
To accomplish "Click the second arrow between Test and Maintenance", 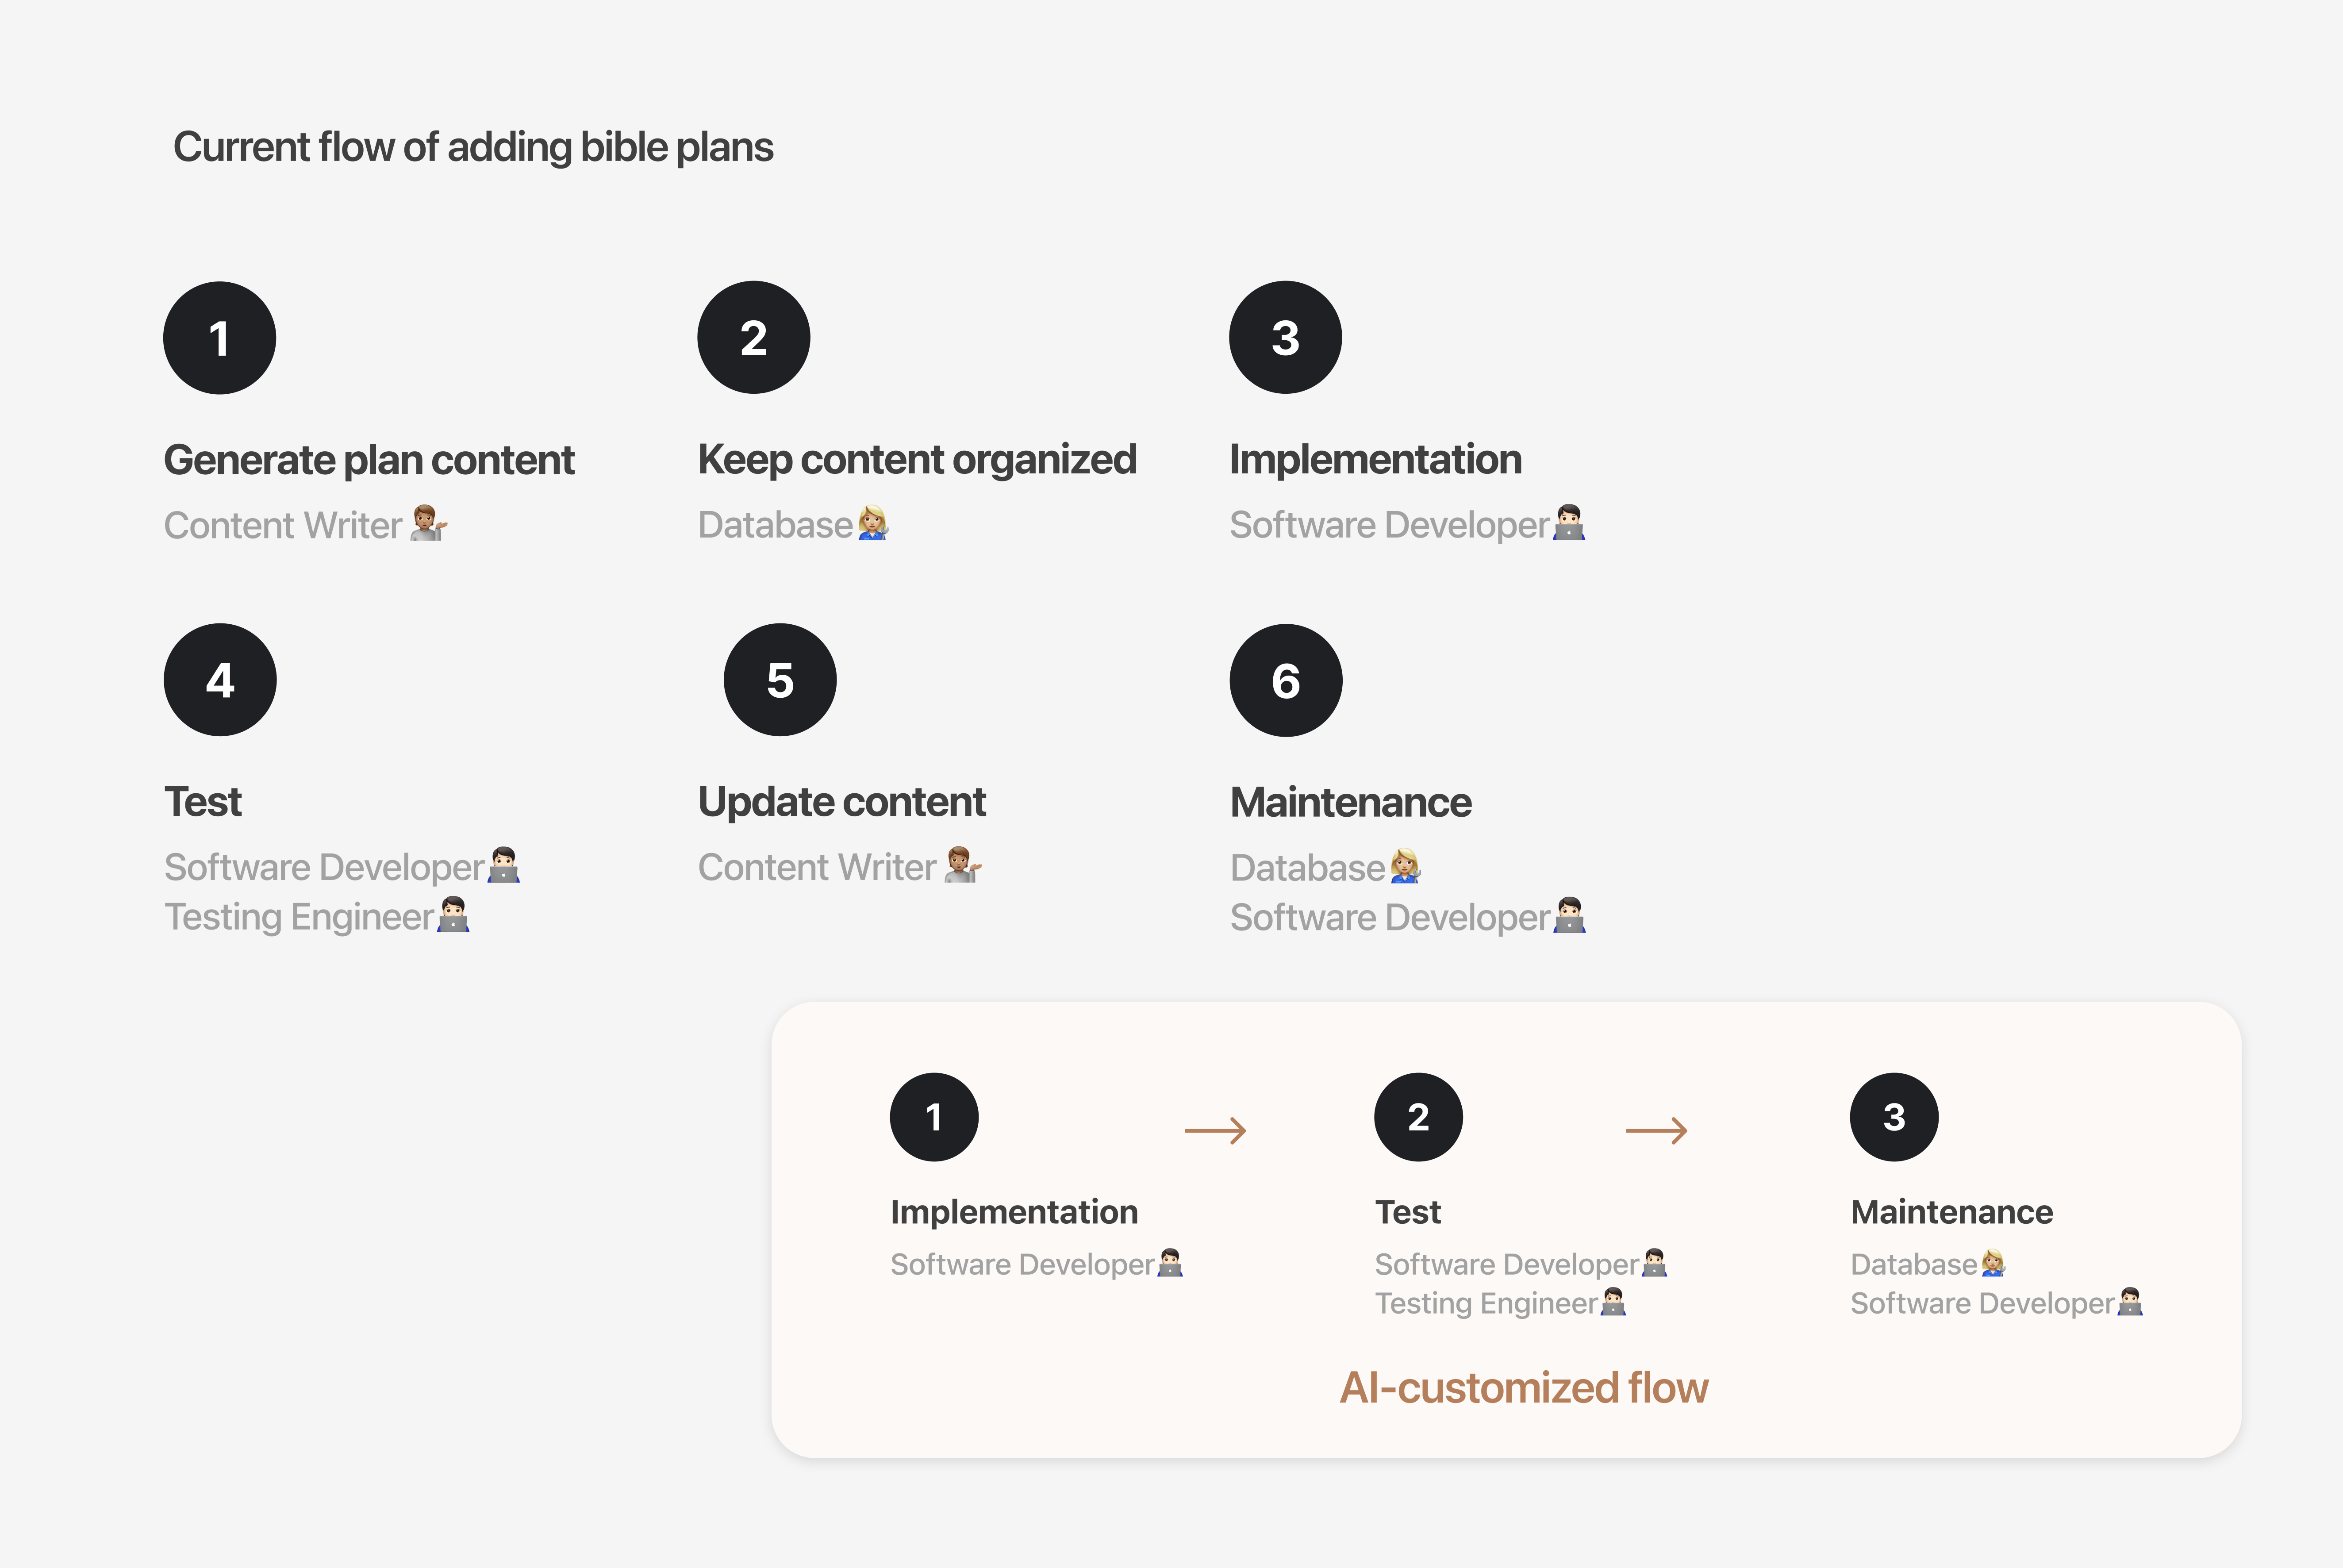I will pyautogui.click(x=1657, y=1131).
